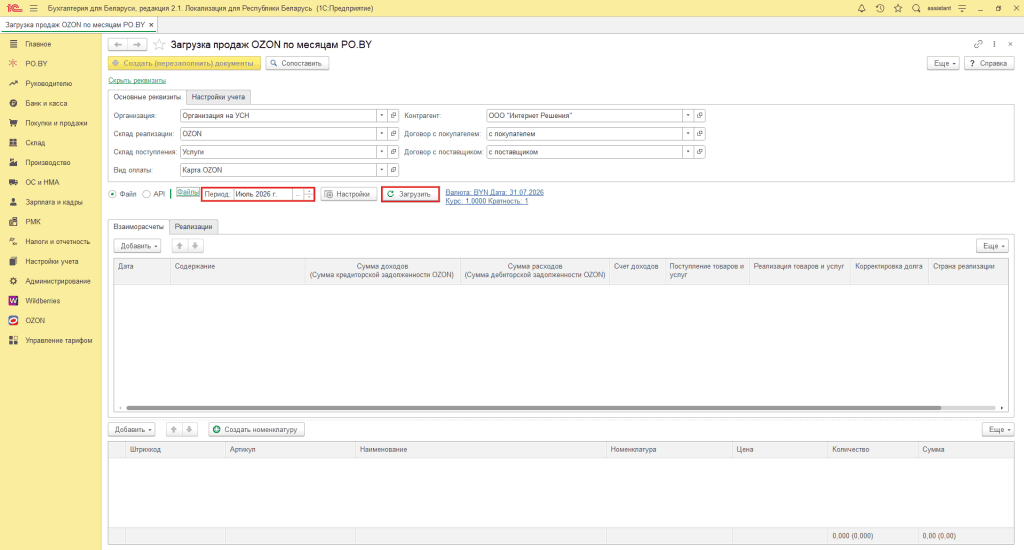Open Вид оплаты reference icon

pyautogui.click(x=393, y=170)
